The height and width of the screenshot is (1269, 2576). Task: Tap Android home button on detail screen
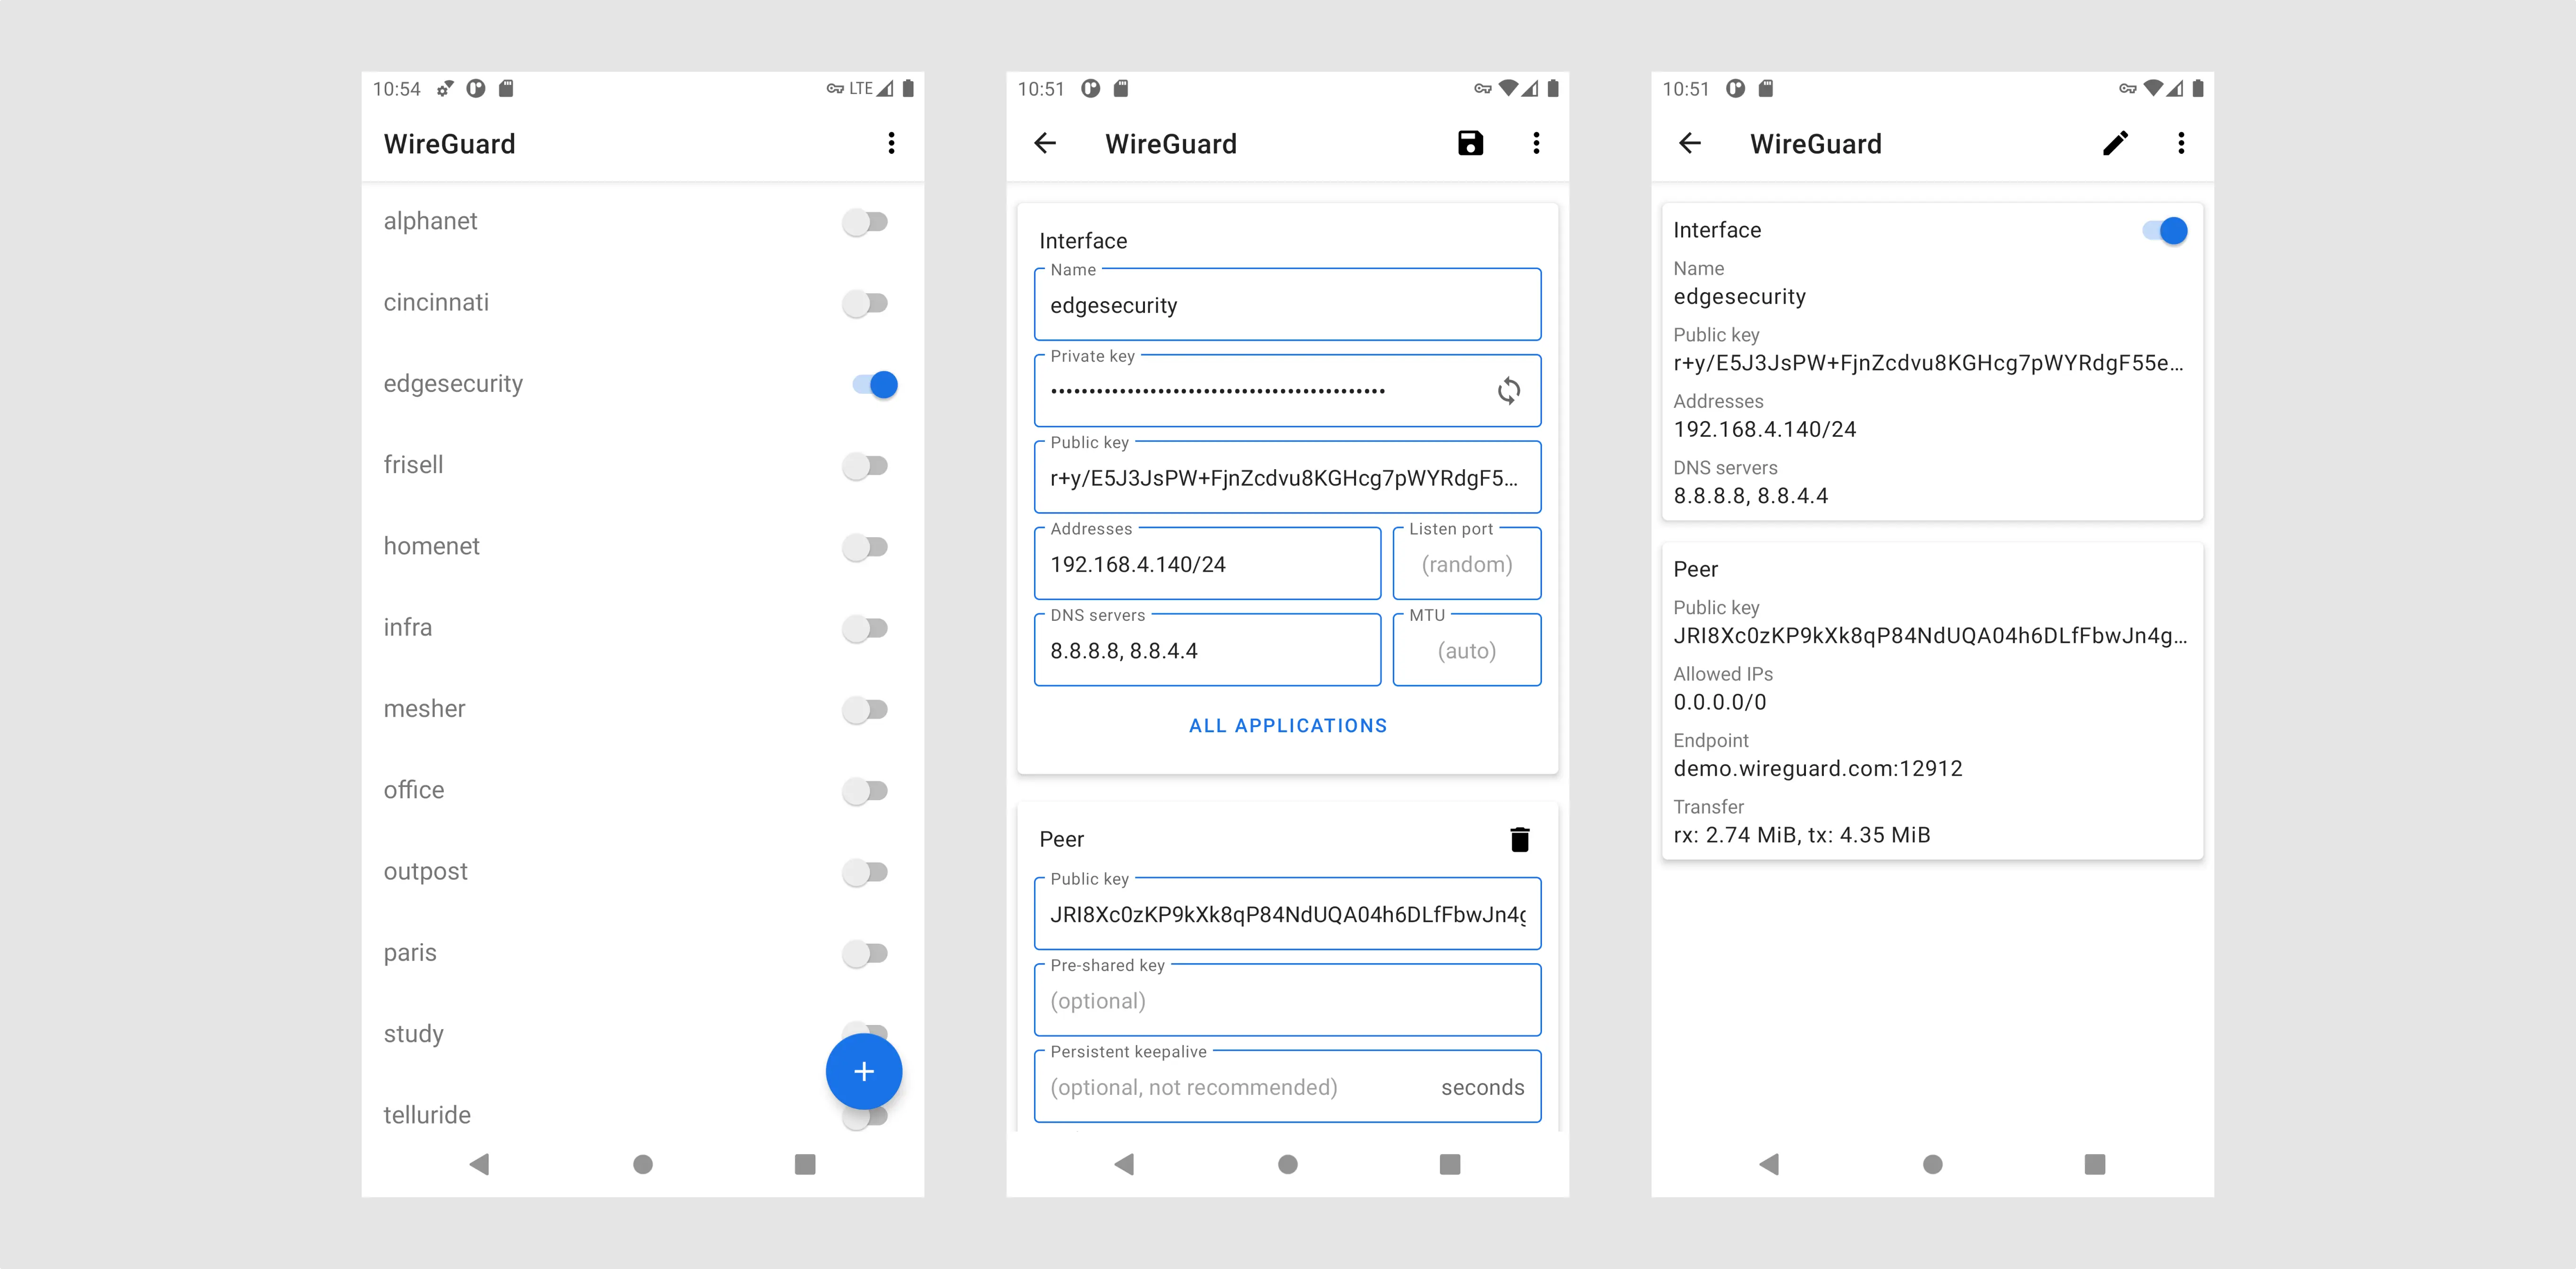coord(1933,1164)
